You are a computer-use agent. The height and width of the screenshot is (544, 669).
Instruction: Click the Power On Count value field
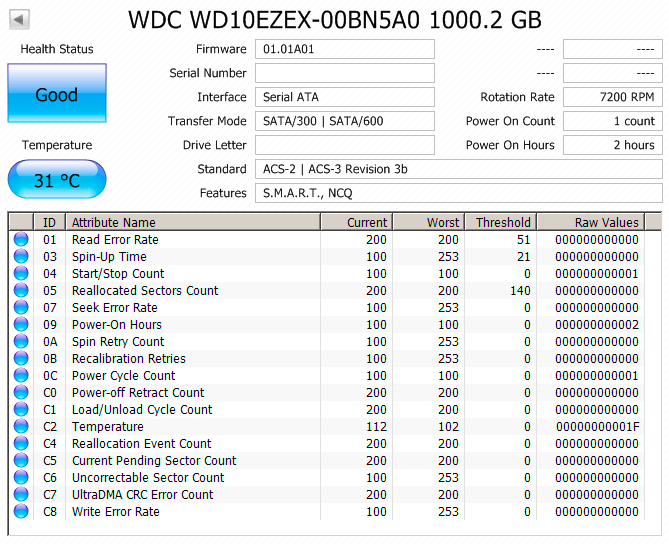click(x=613, y=121)
